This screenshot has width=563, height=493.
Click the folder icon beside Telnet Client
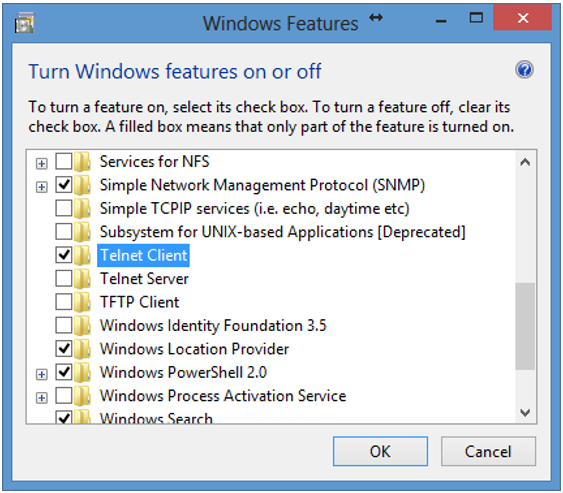[83, 255]
